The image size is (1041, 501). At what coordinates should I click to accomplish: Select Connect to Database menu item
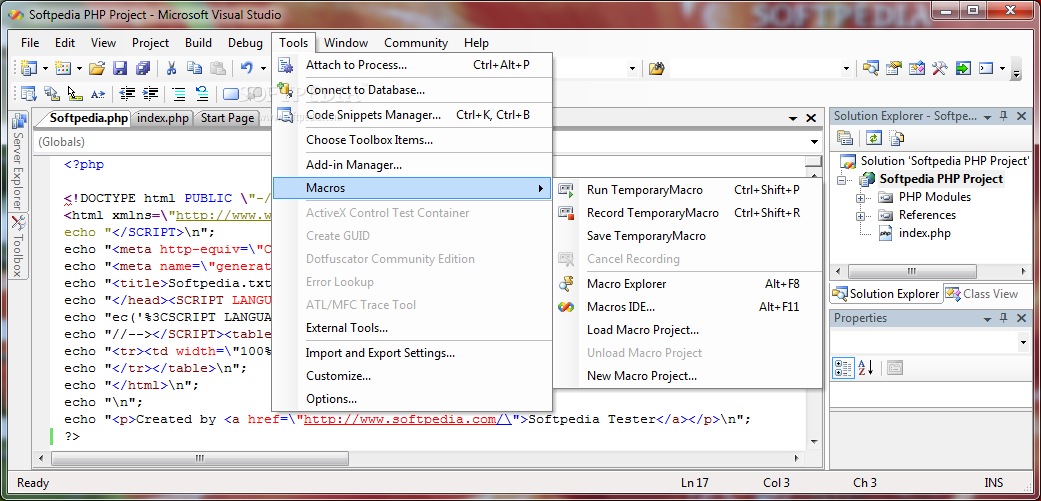click(x=412, y=90)
